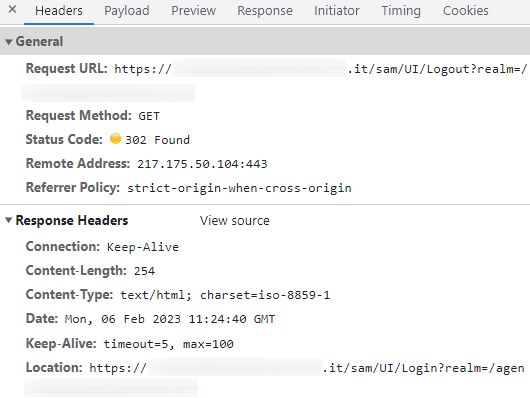
Task: Click the Remote Address value 217.175.50.104:443
Action: tap(202, 164)
